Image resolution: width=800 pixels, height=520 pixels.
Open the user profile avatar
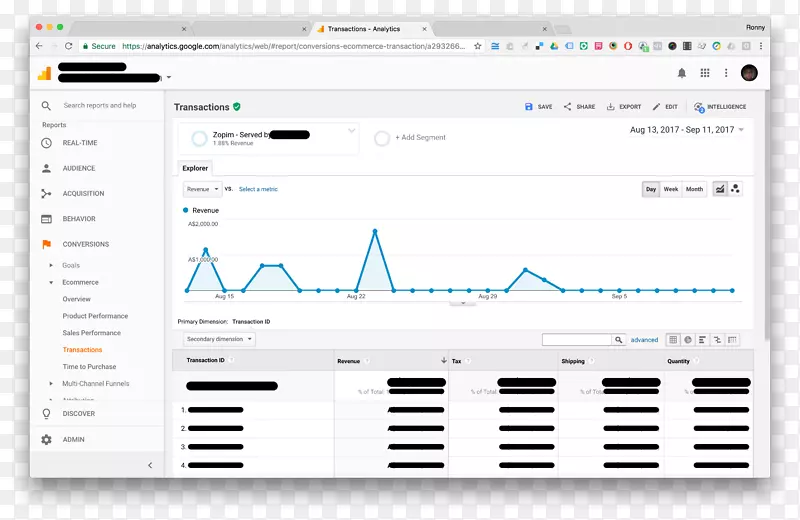tap(749, 73)
